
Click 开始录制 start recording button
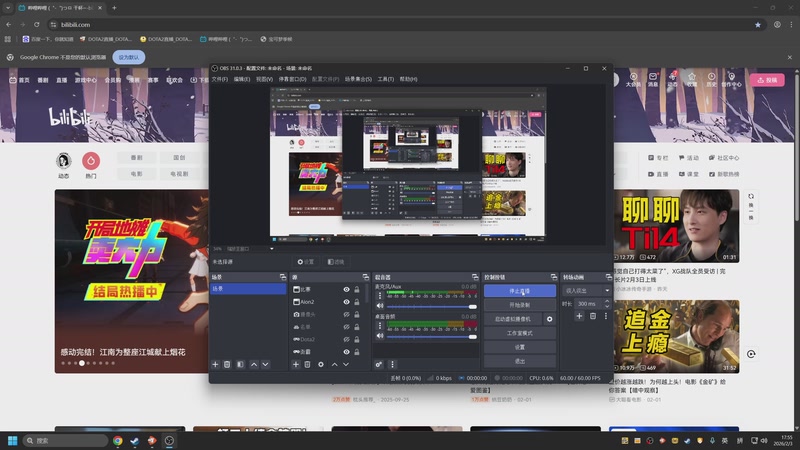point(520,305)
